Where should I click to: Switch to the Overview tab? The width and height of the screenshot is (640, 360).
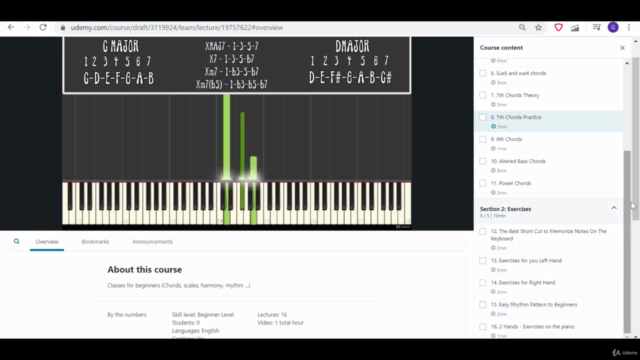point(47,242)
